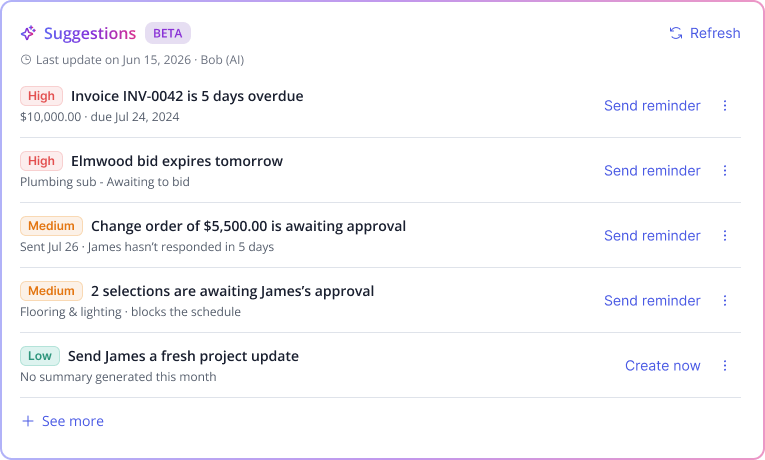The width and height of the screenshot is (765, 460).
Task: Send reminder for James's selections approval
Action: click(652, 300)
